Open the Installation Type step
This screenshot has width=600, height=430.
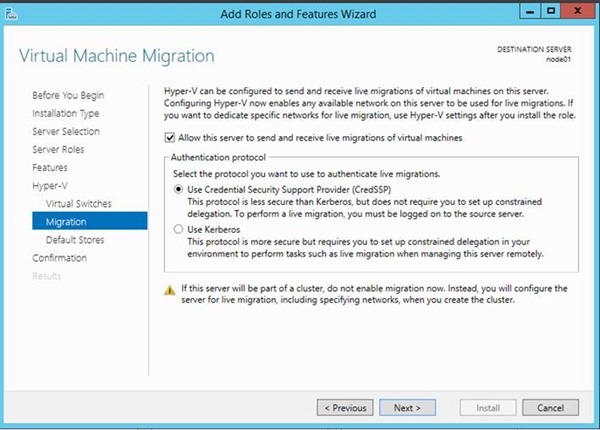67,113
